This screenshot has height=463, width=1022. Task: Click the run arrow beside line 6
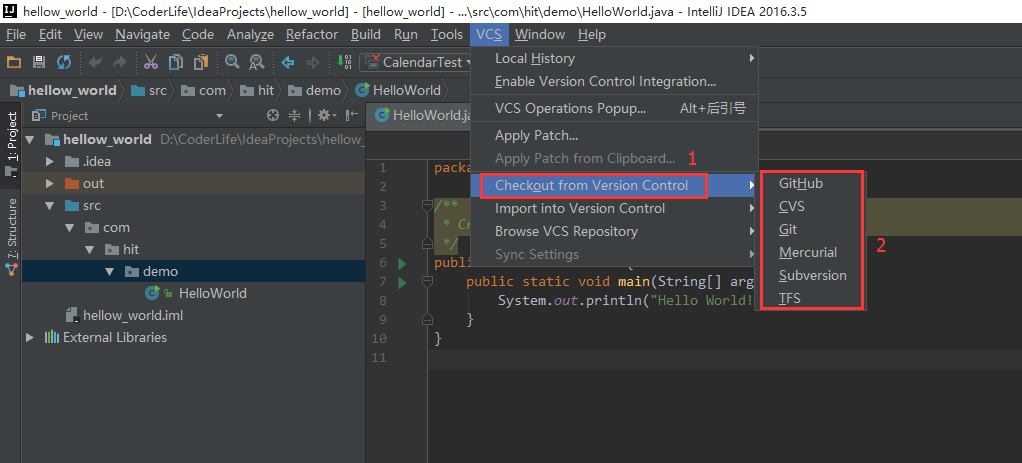coord(402,264)
